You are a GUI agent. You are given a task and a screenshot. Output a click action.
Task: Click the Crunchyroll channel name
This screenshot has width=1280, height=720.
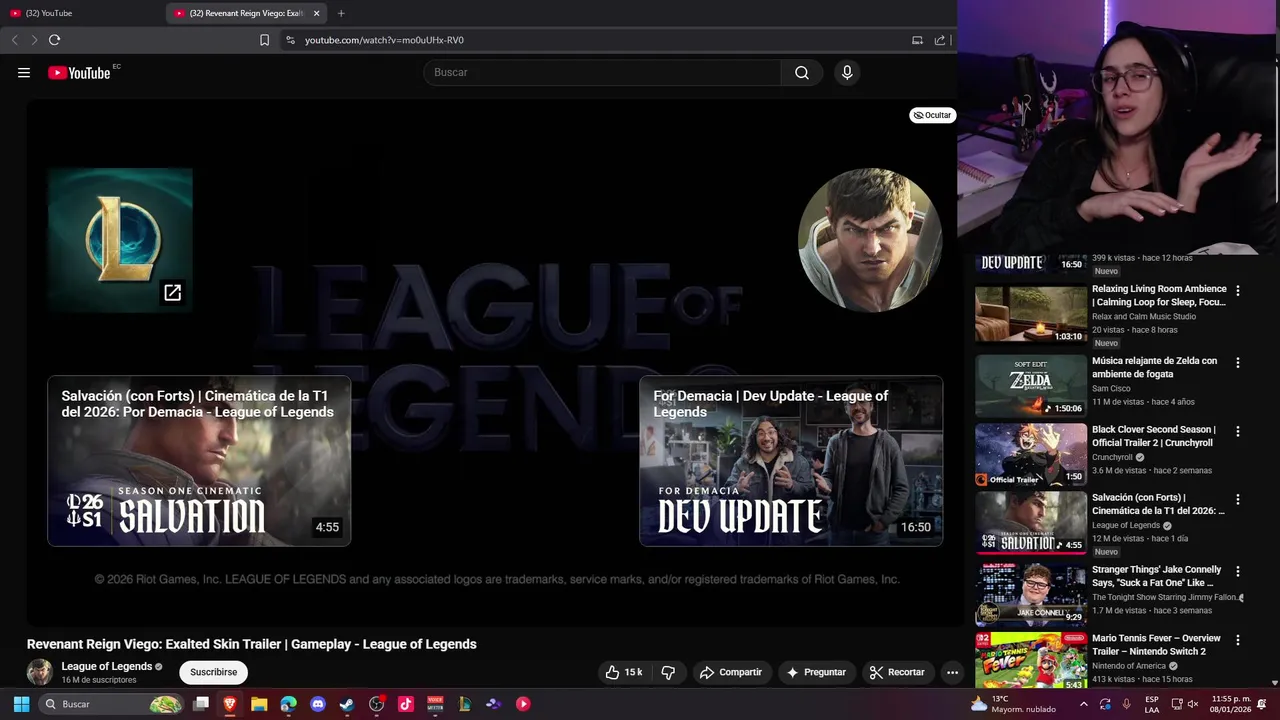coord(1112,457)
